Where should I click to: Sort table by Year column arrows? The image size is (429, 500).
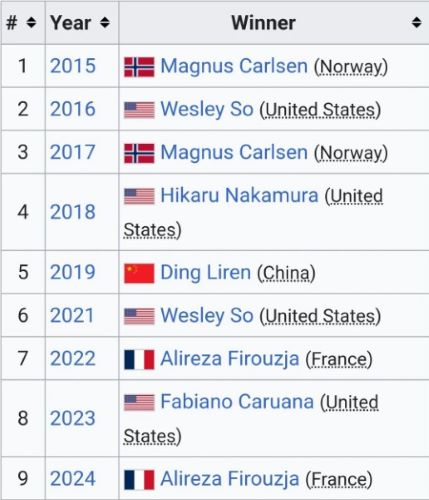tap(105, 23)
